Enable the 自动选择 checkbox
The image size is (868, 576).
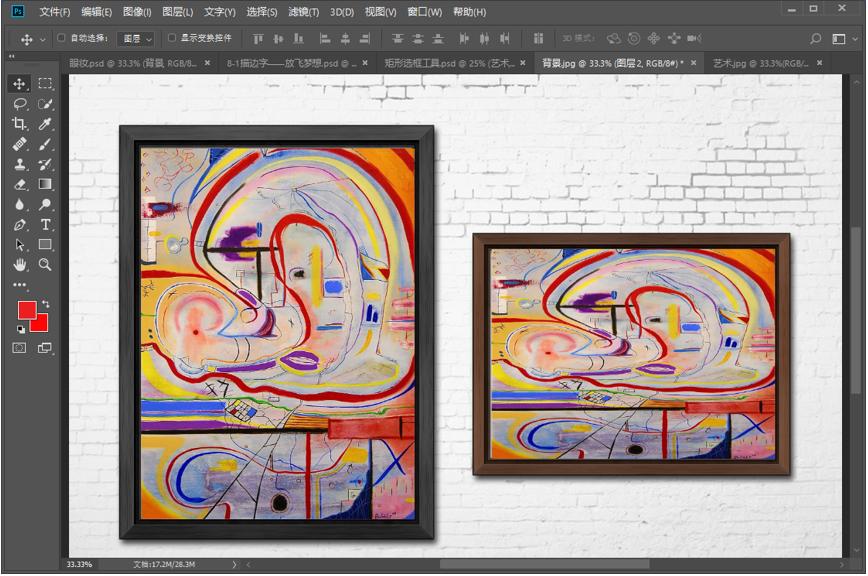pyautogui.click(x=61, y=38)
